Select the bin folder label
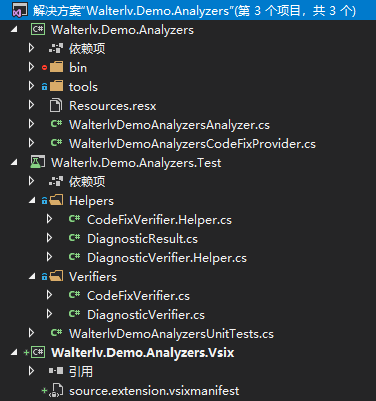The width and height of the screenshot is (376, 401). click(78, 68)
